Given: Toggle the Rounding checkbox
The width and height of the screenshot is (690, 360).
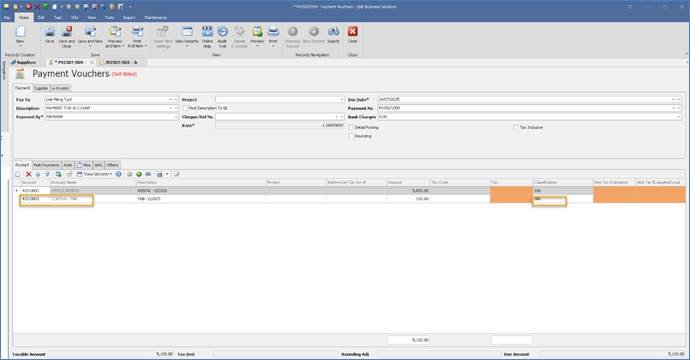Looking at the screenshot, I should 351,136.
